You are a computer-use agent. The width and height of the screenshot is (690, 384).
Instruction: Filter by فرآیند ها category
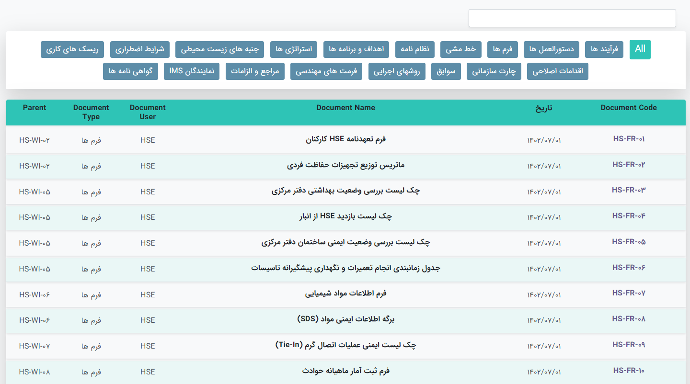(x=604, y=49)
